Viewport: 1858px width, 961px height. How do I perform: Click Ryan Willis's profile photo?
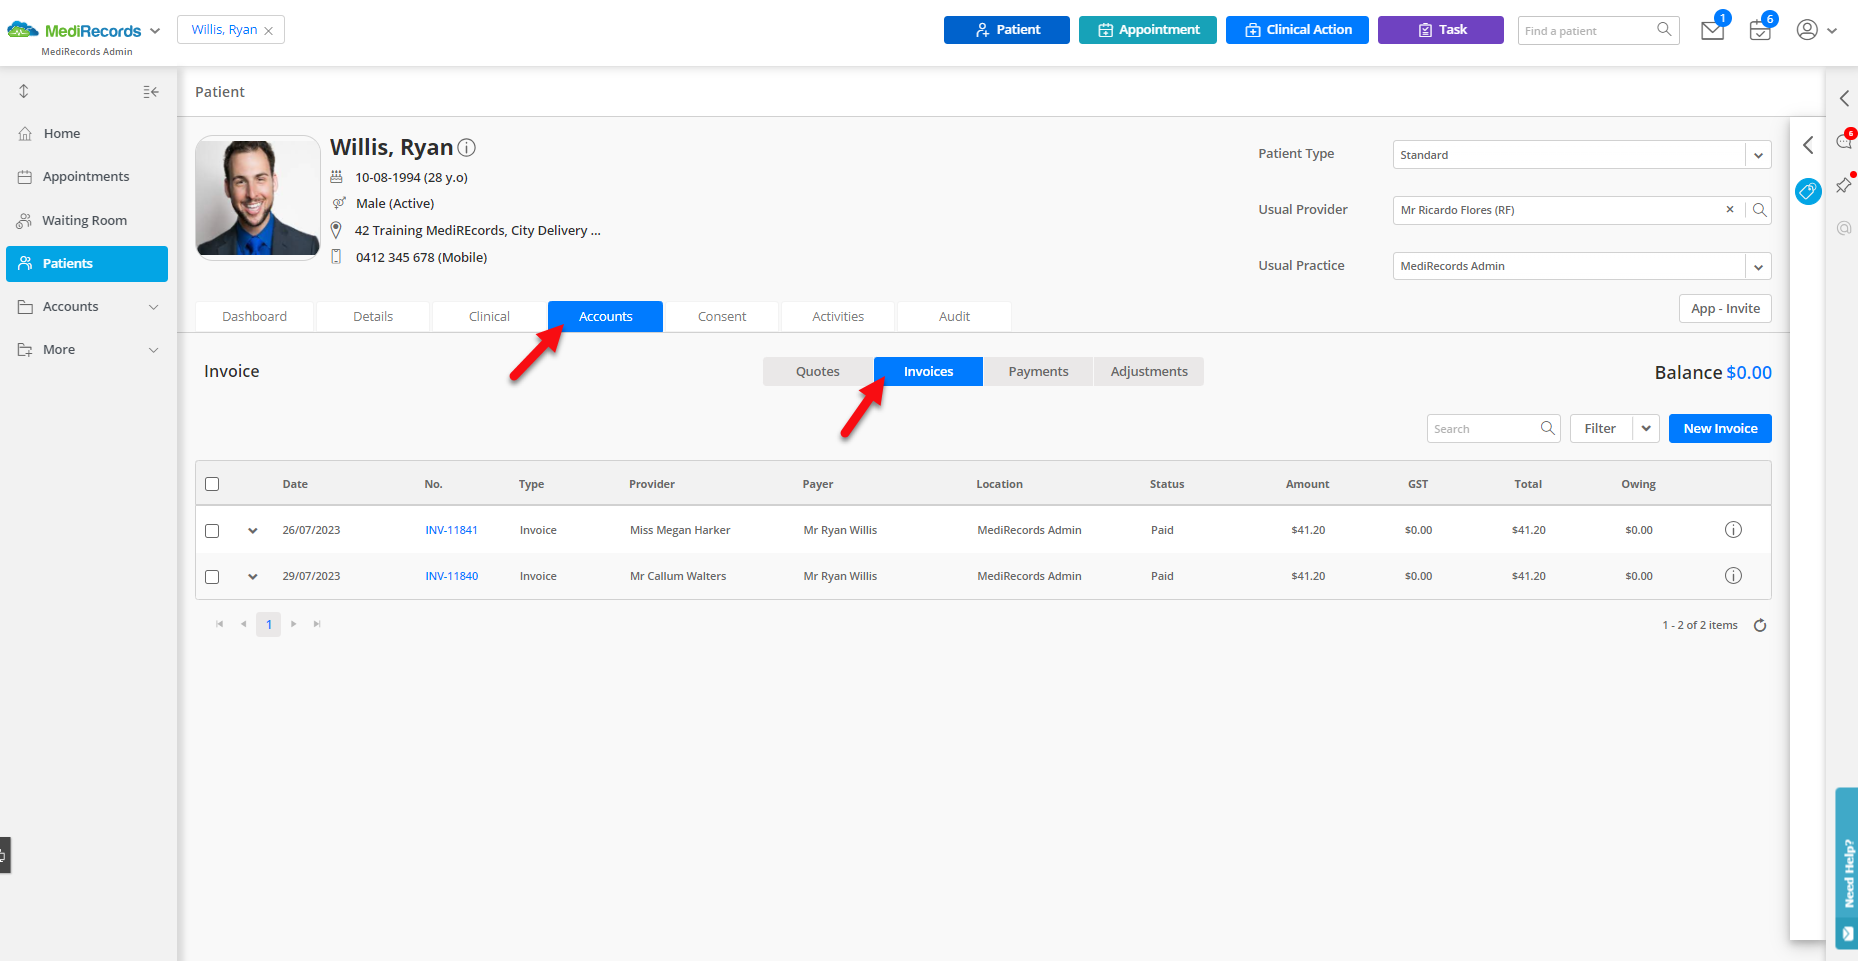tap(258, 197)
